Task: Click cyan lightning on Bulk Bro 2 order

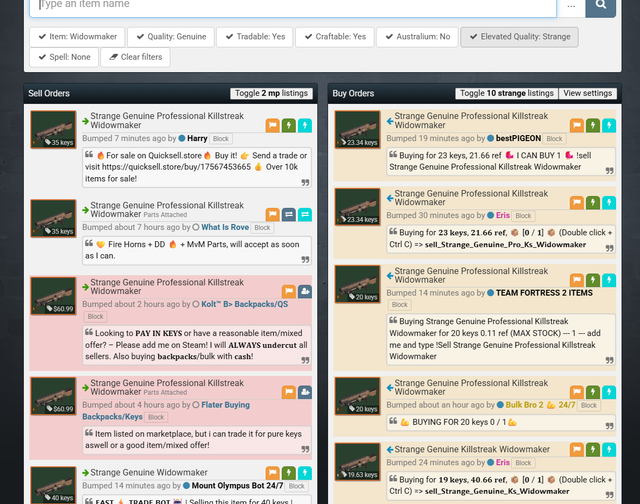Action: [609, 392]
